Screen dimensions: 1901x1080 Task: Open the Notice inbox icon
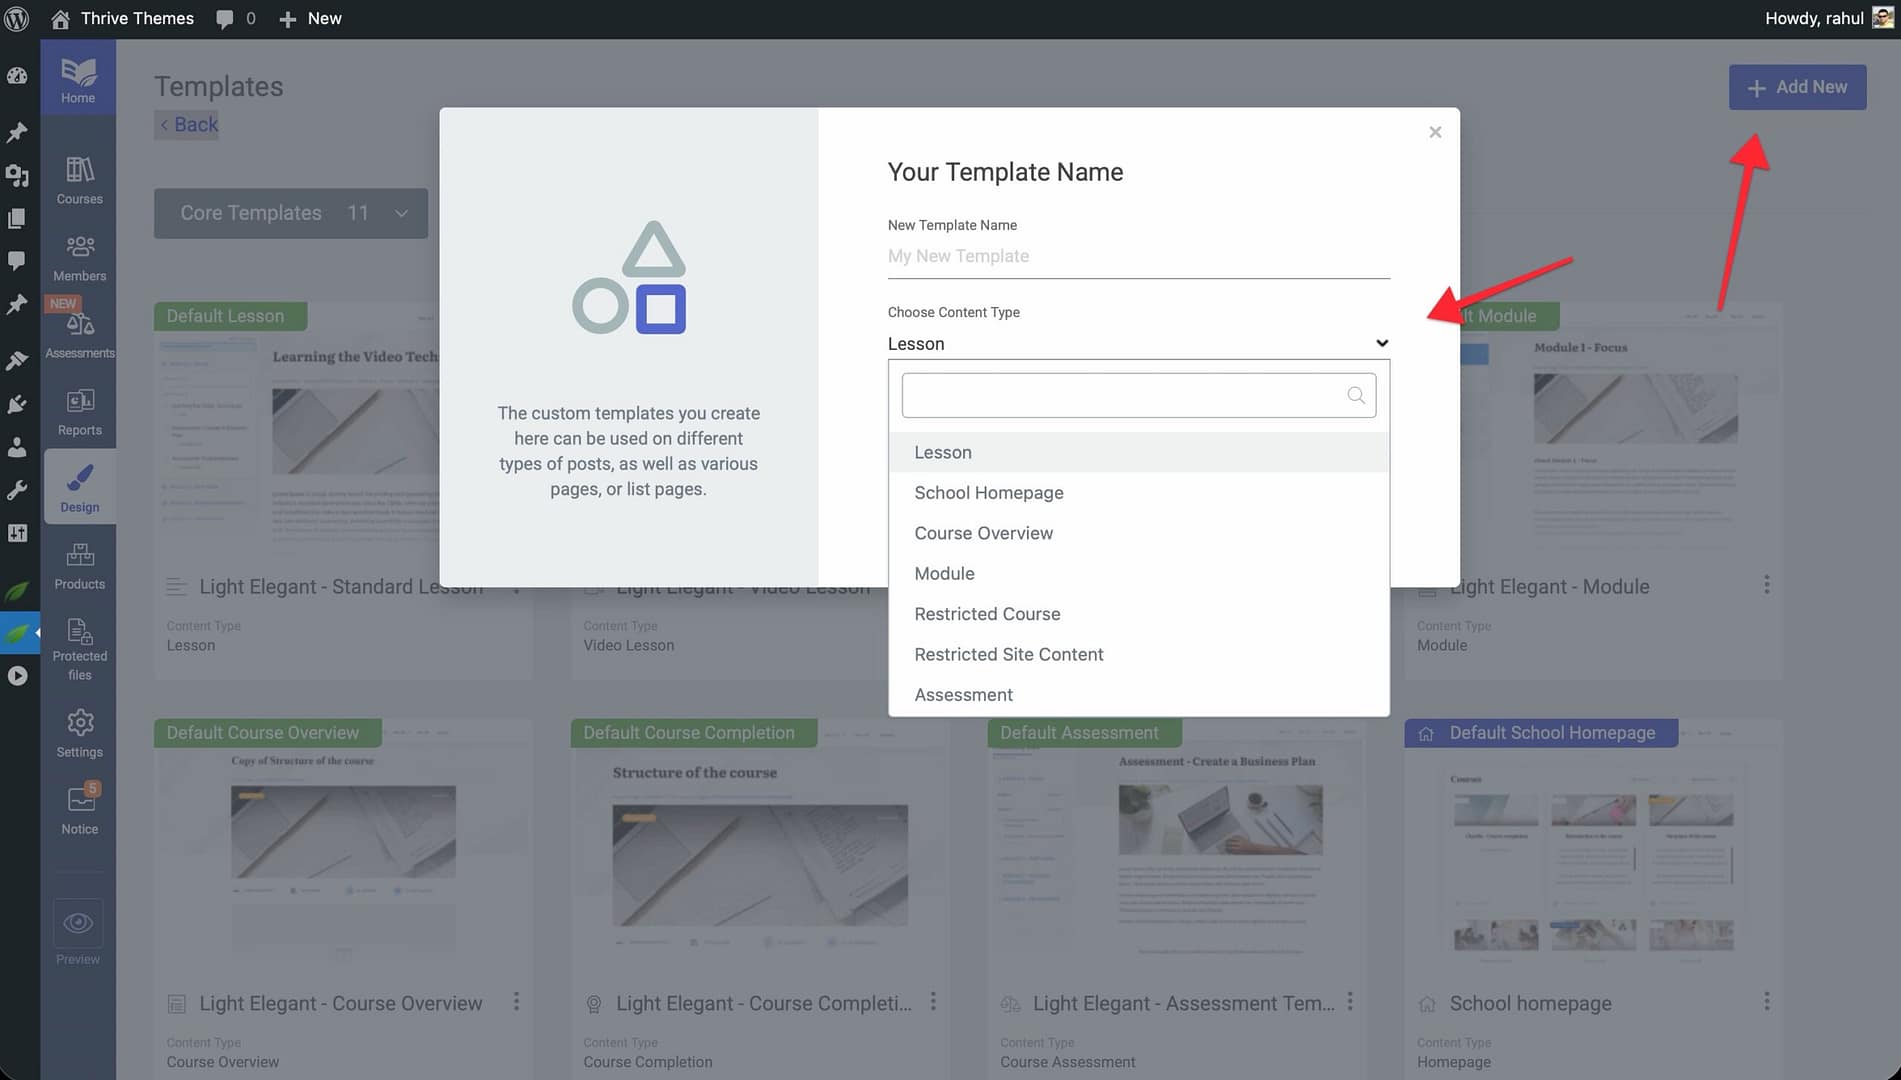click(x=79, y=810)
